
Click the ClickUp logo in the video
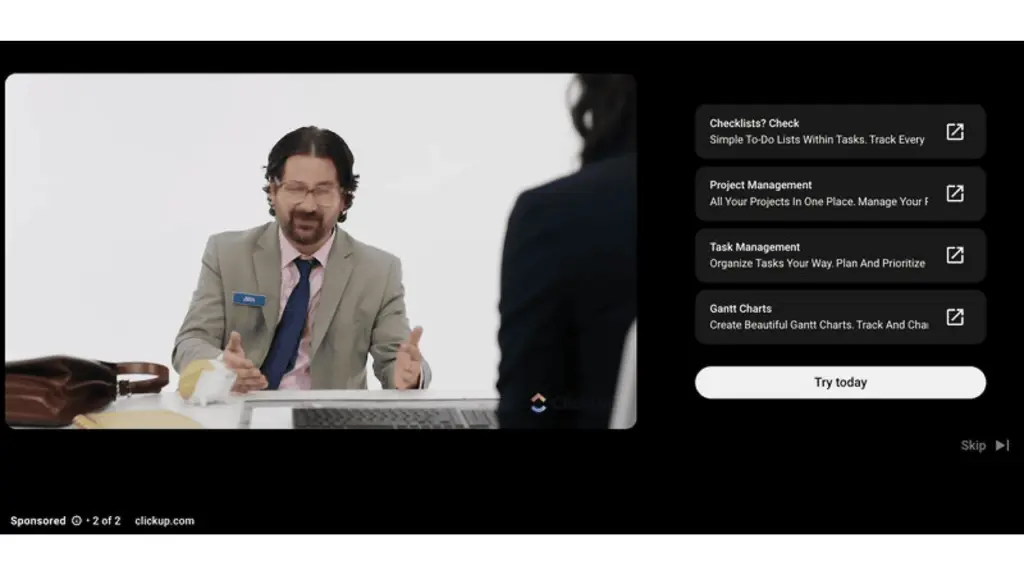click(x=538, y=403)
